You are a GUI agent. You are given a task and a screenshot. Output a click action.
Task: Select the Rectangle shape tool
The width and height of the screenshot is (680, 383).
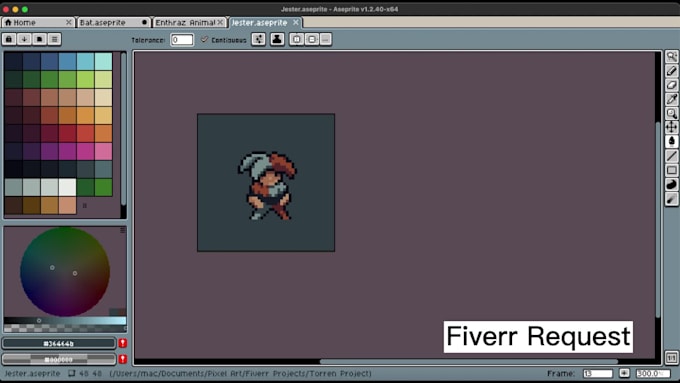tap(671, 170)
